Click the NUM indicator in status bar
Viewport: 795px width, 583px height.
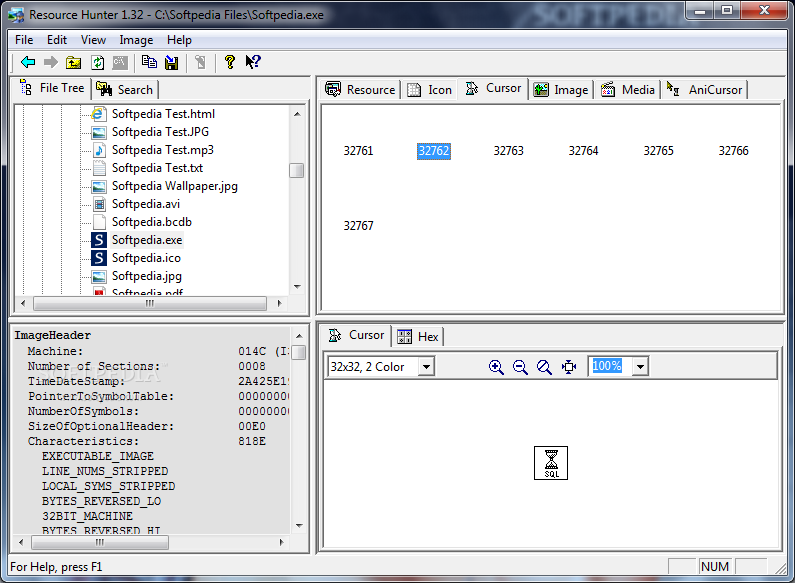tap(715, 567)
